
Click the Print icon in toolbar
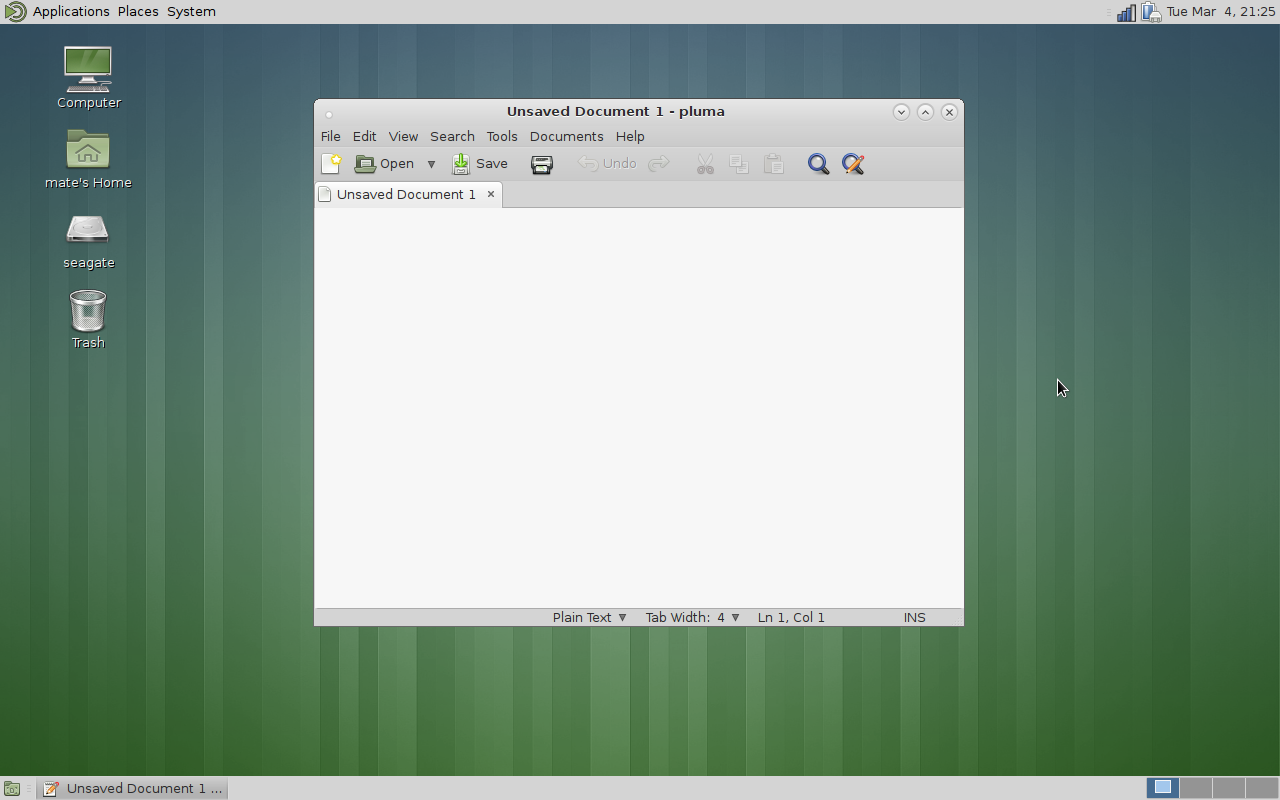click(x=541, y=164)
